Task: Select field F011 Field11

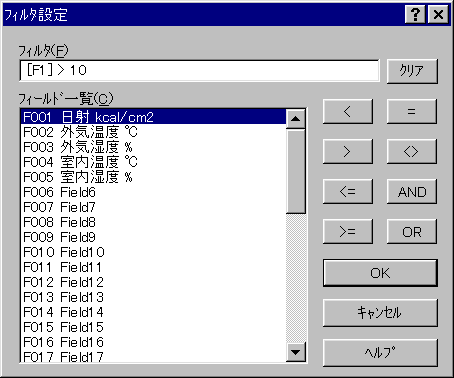Action: (x=153, y=267)
